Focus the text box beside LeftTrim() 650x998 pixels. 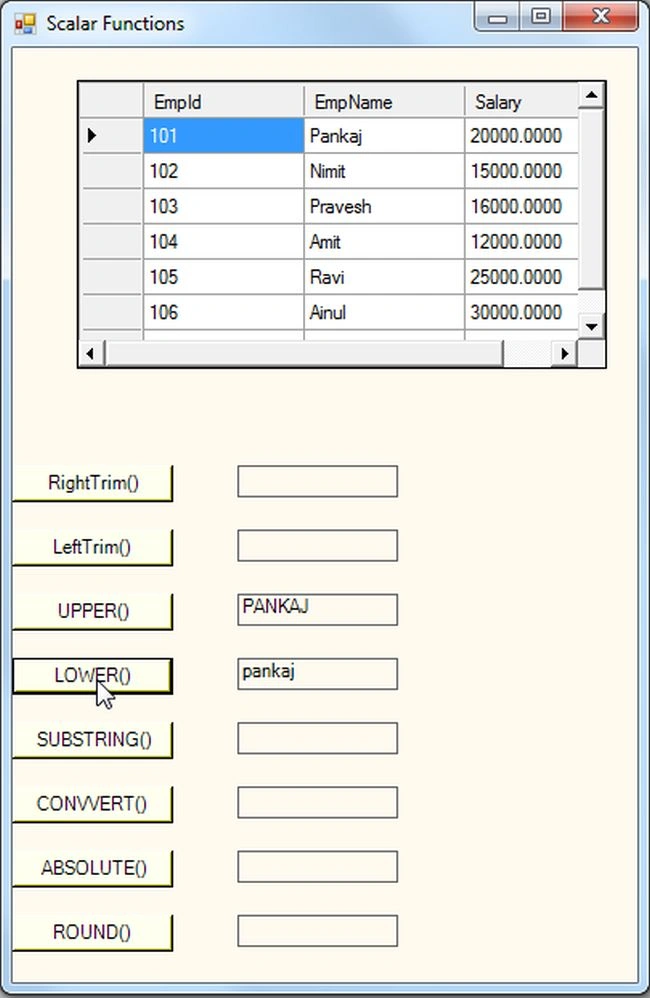tap(318, 545)
